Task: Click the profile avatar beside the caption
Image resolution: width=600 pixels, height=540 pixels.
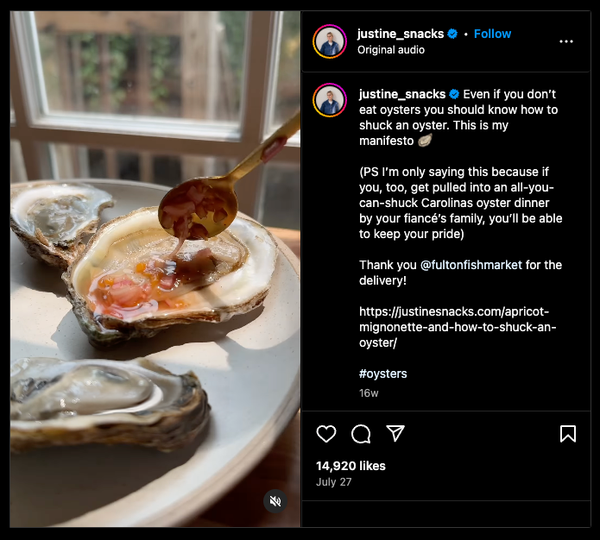Action: point(330,100)
